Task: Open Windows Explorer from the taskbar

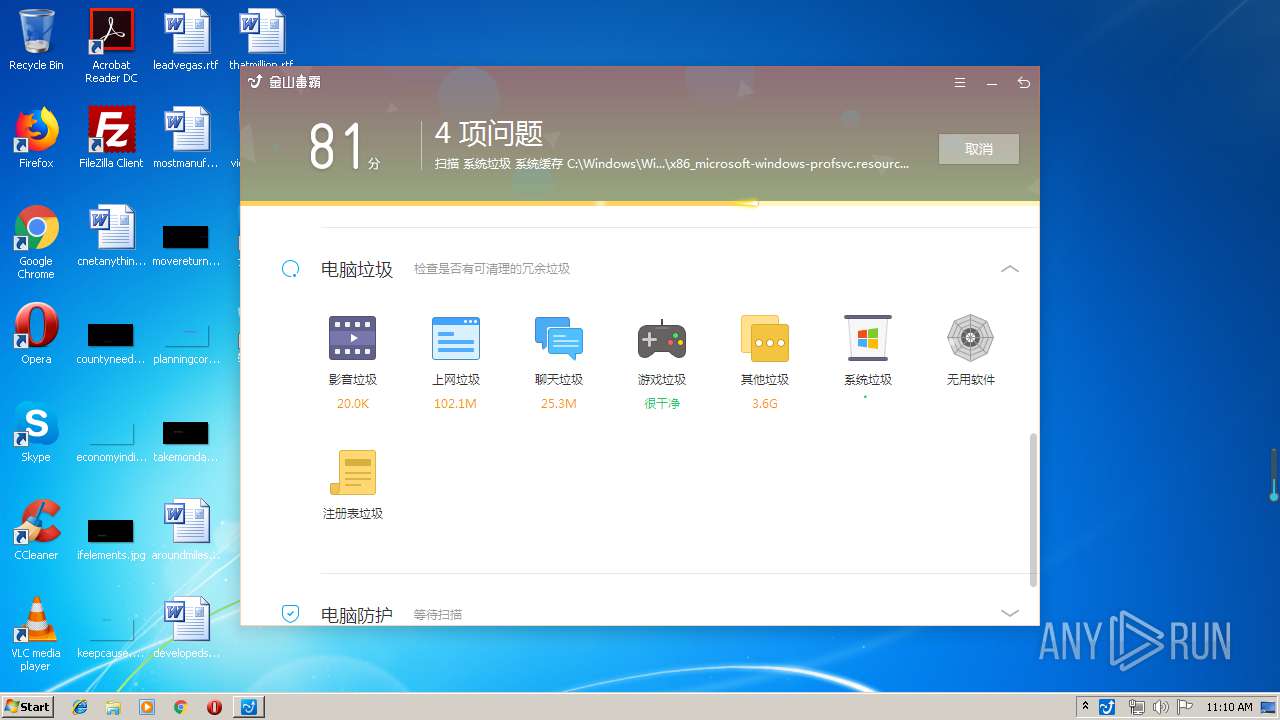Action: [x=113, y=707]
